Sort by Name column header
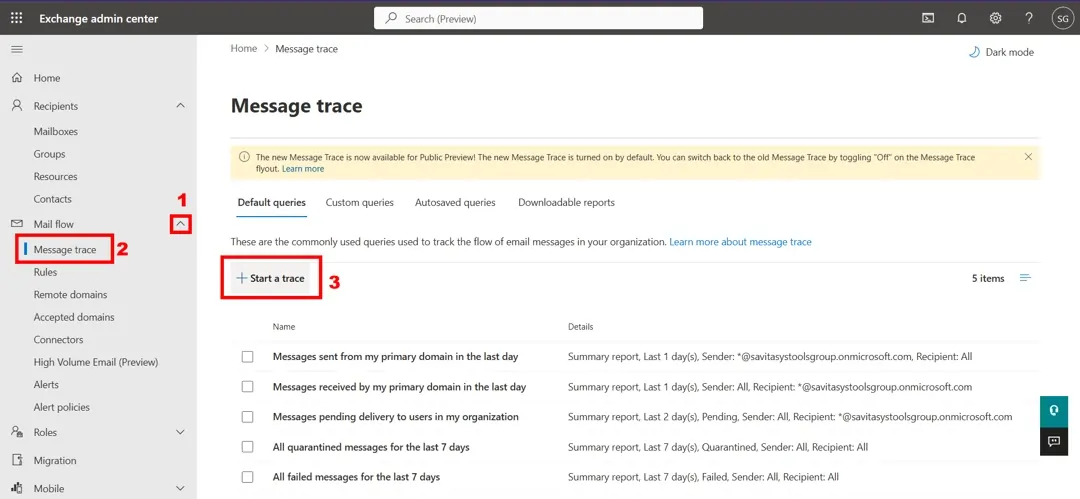 pos(284,327)
